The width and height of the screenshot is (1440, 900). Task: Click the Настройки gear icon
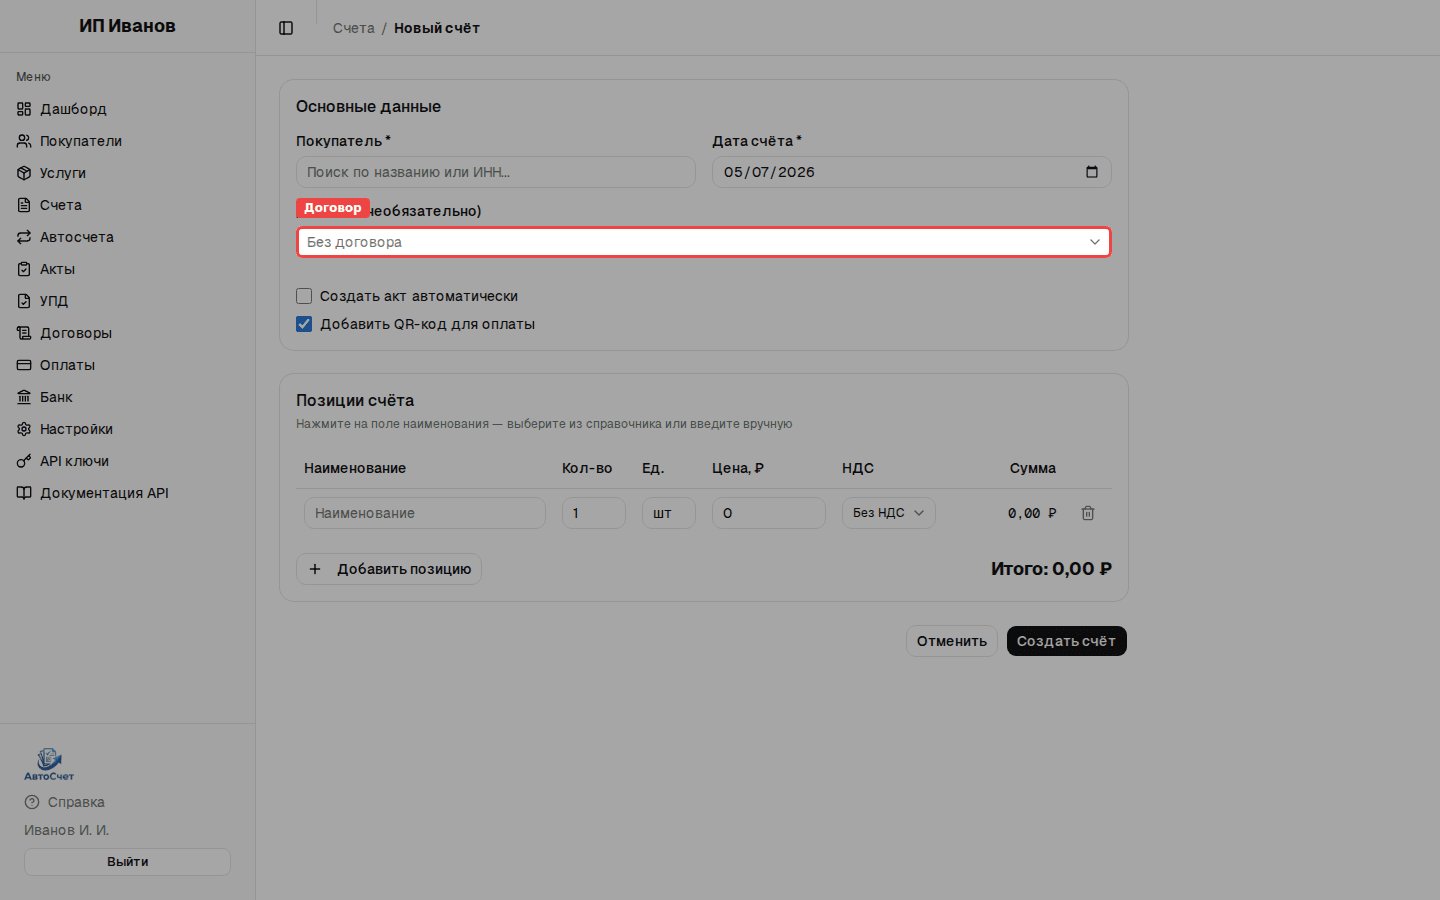(x=24, y=429)
